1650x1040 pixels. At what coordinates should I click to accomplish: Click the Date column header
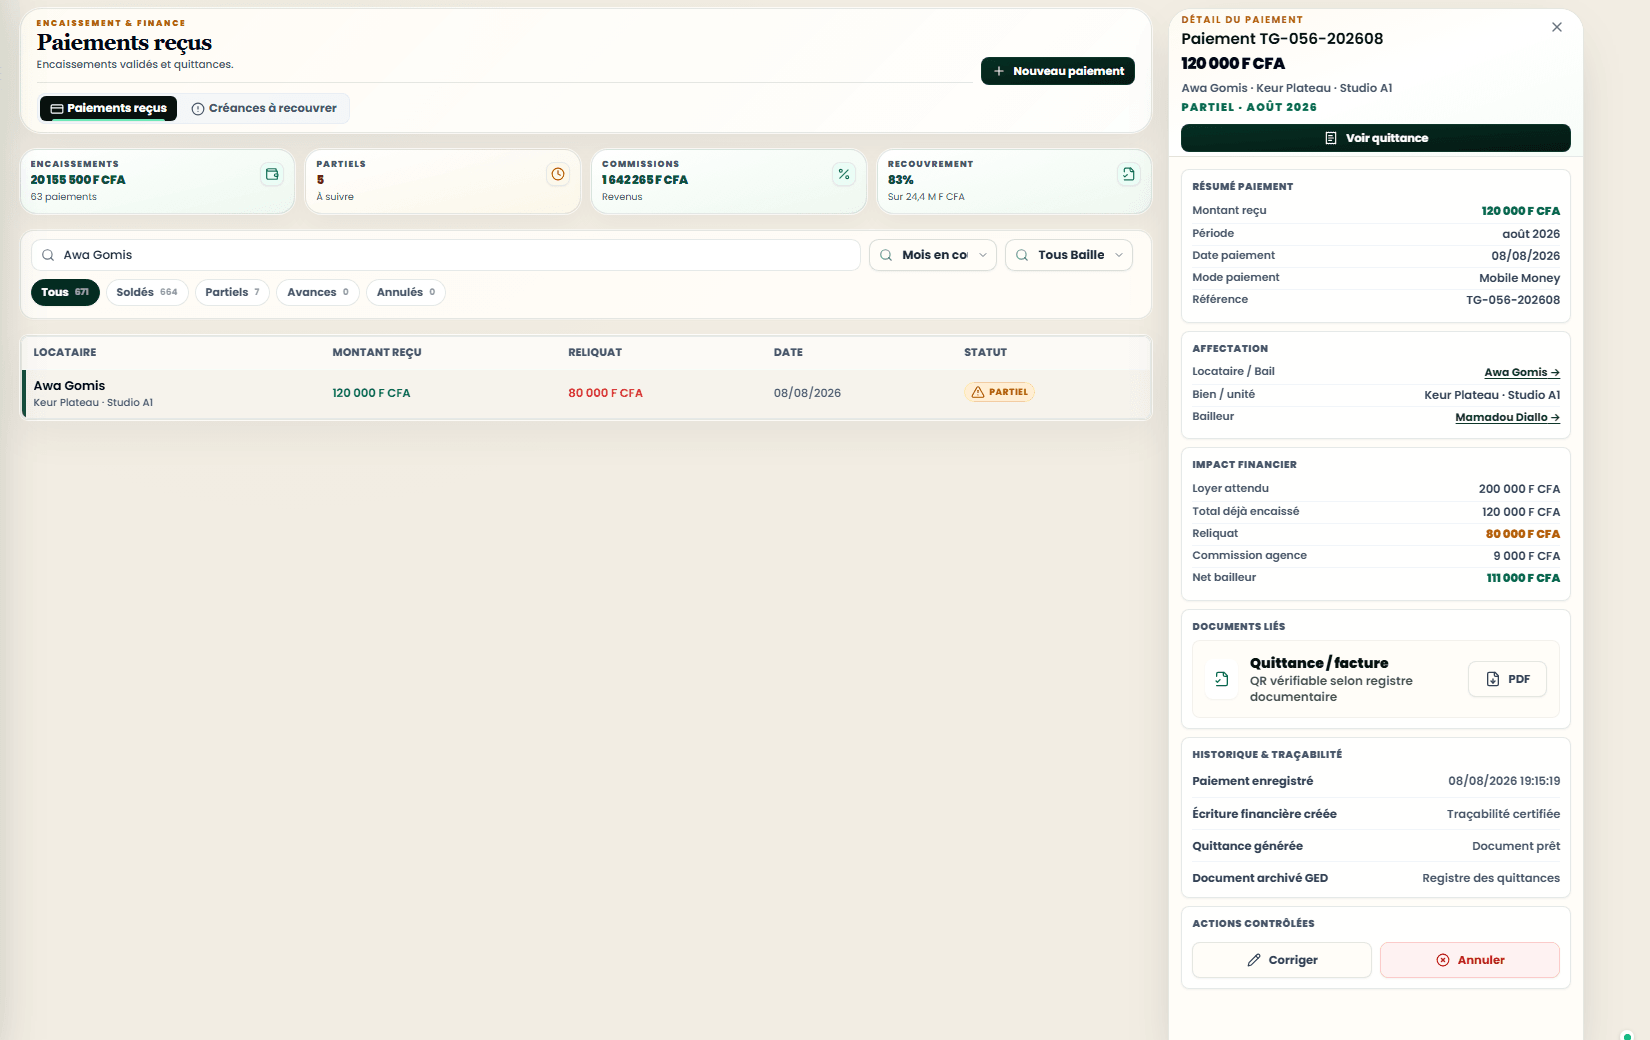[x=788, y=352]
